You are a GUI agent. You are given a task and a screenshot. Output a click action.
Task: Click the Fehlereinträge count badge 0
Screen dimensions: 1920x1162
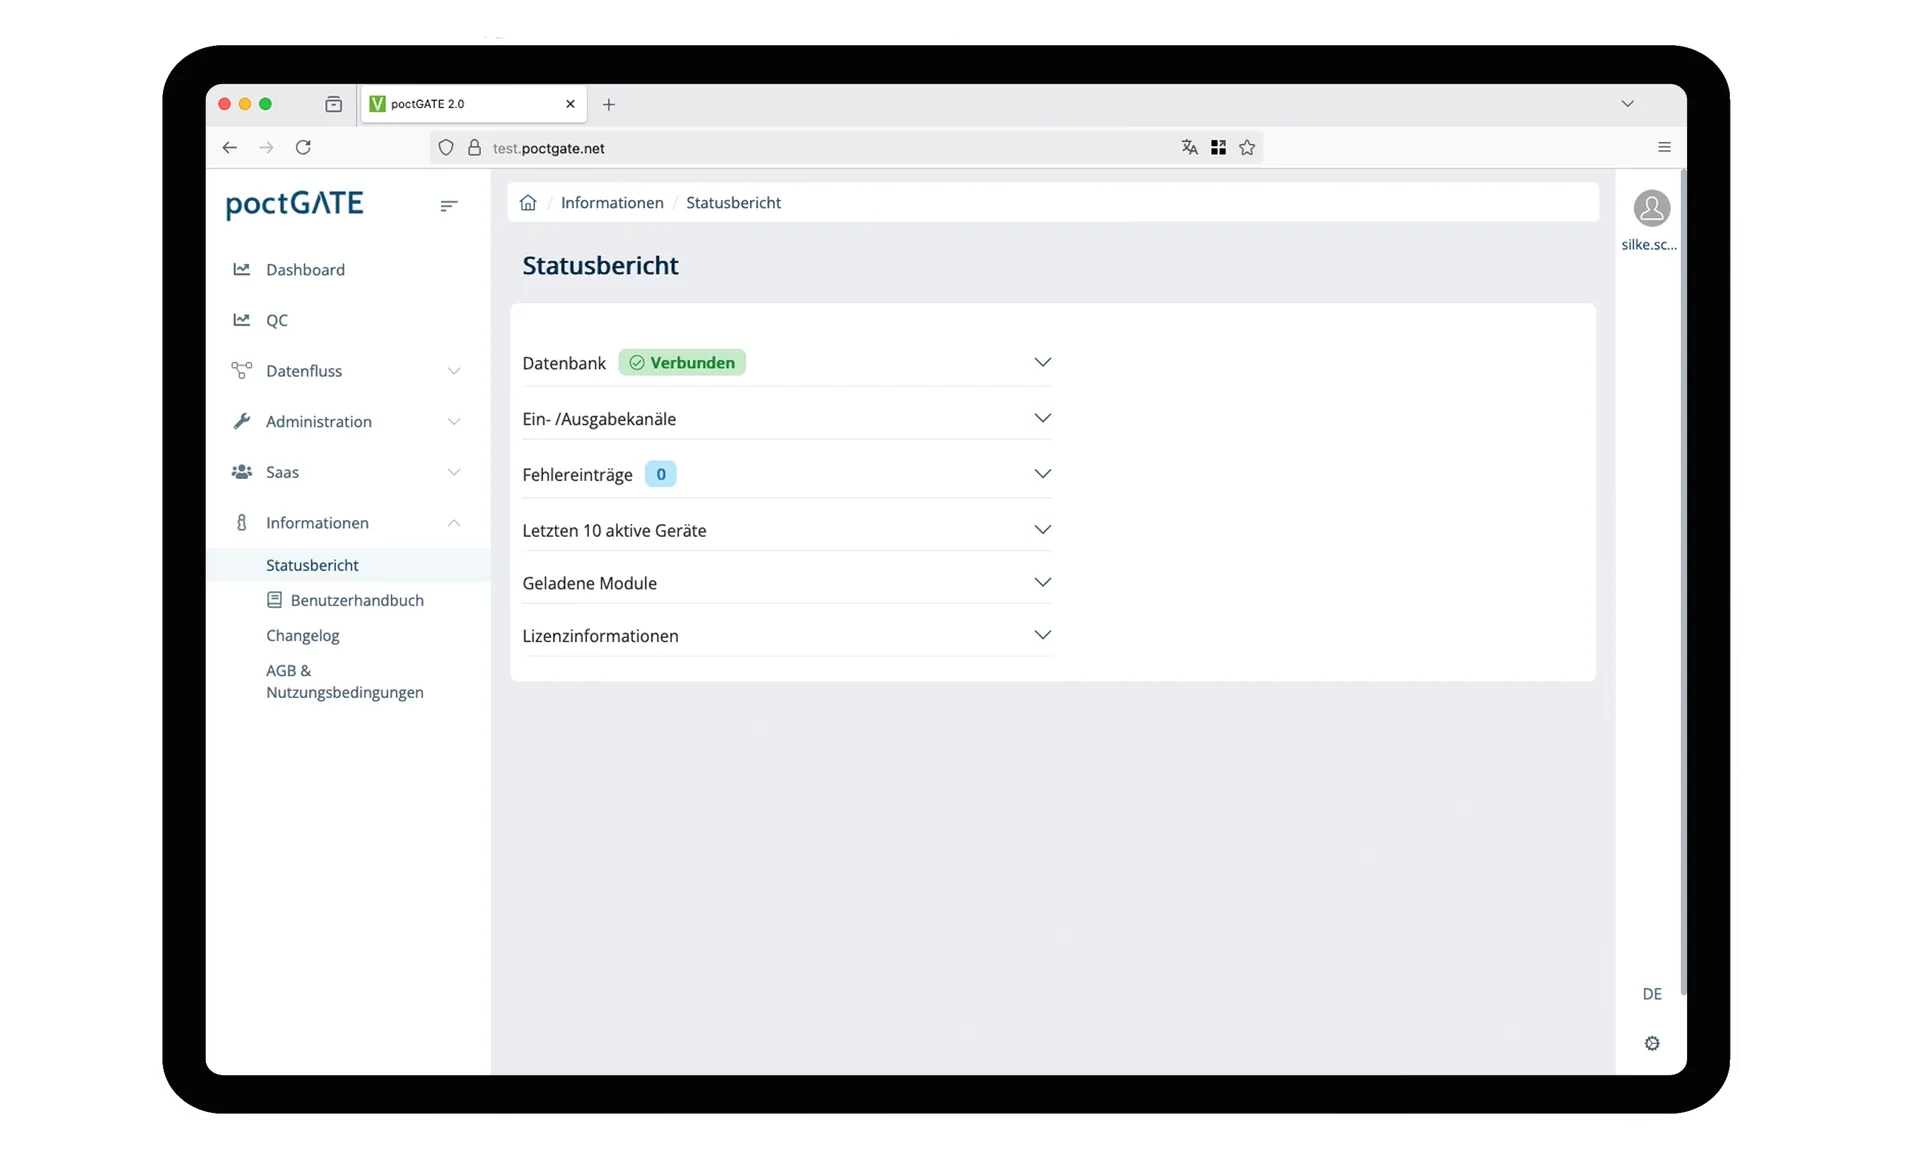tap(660, 474)
